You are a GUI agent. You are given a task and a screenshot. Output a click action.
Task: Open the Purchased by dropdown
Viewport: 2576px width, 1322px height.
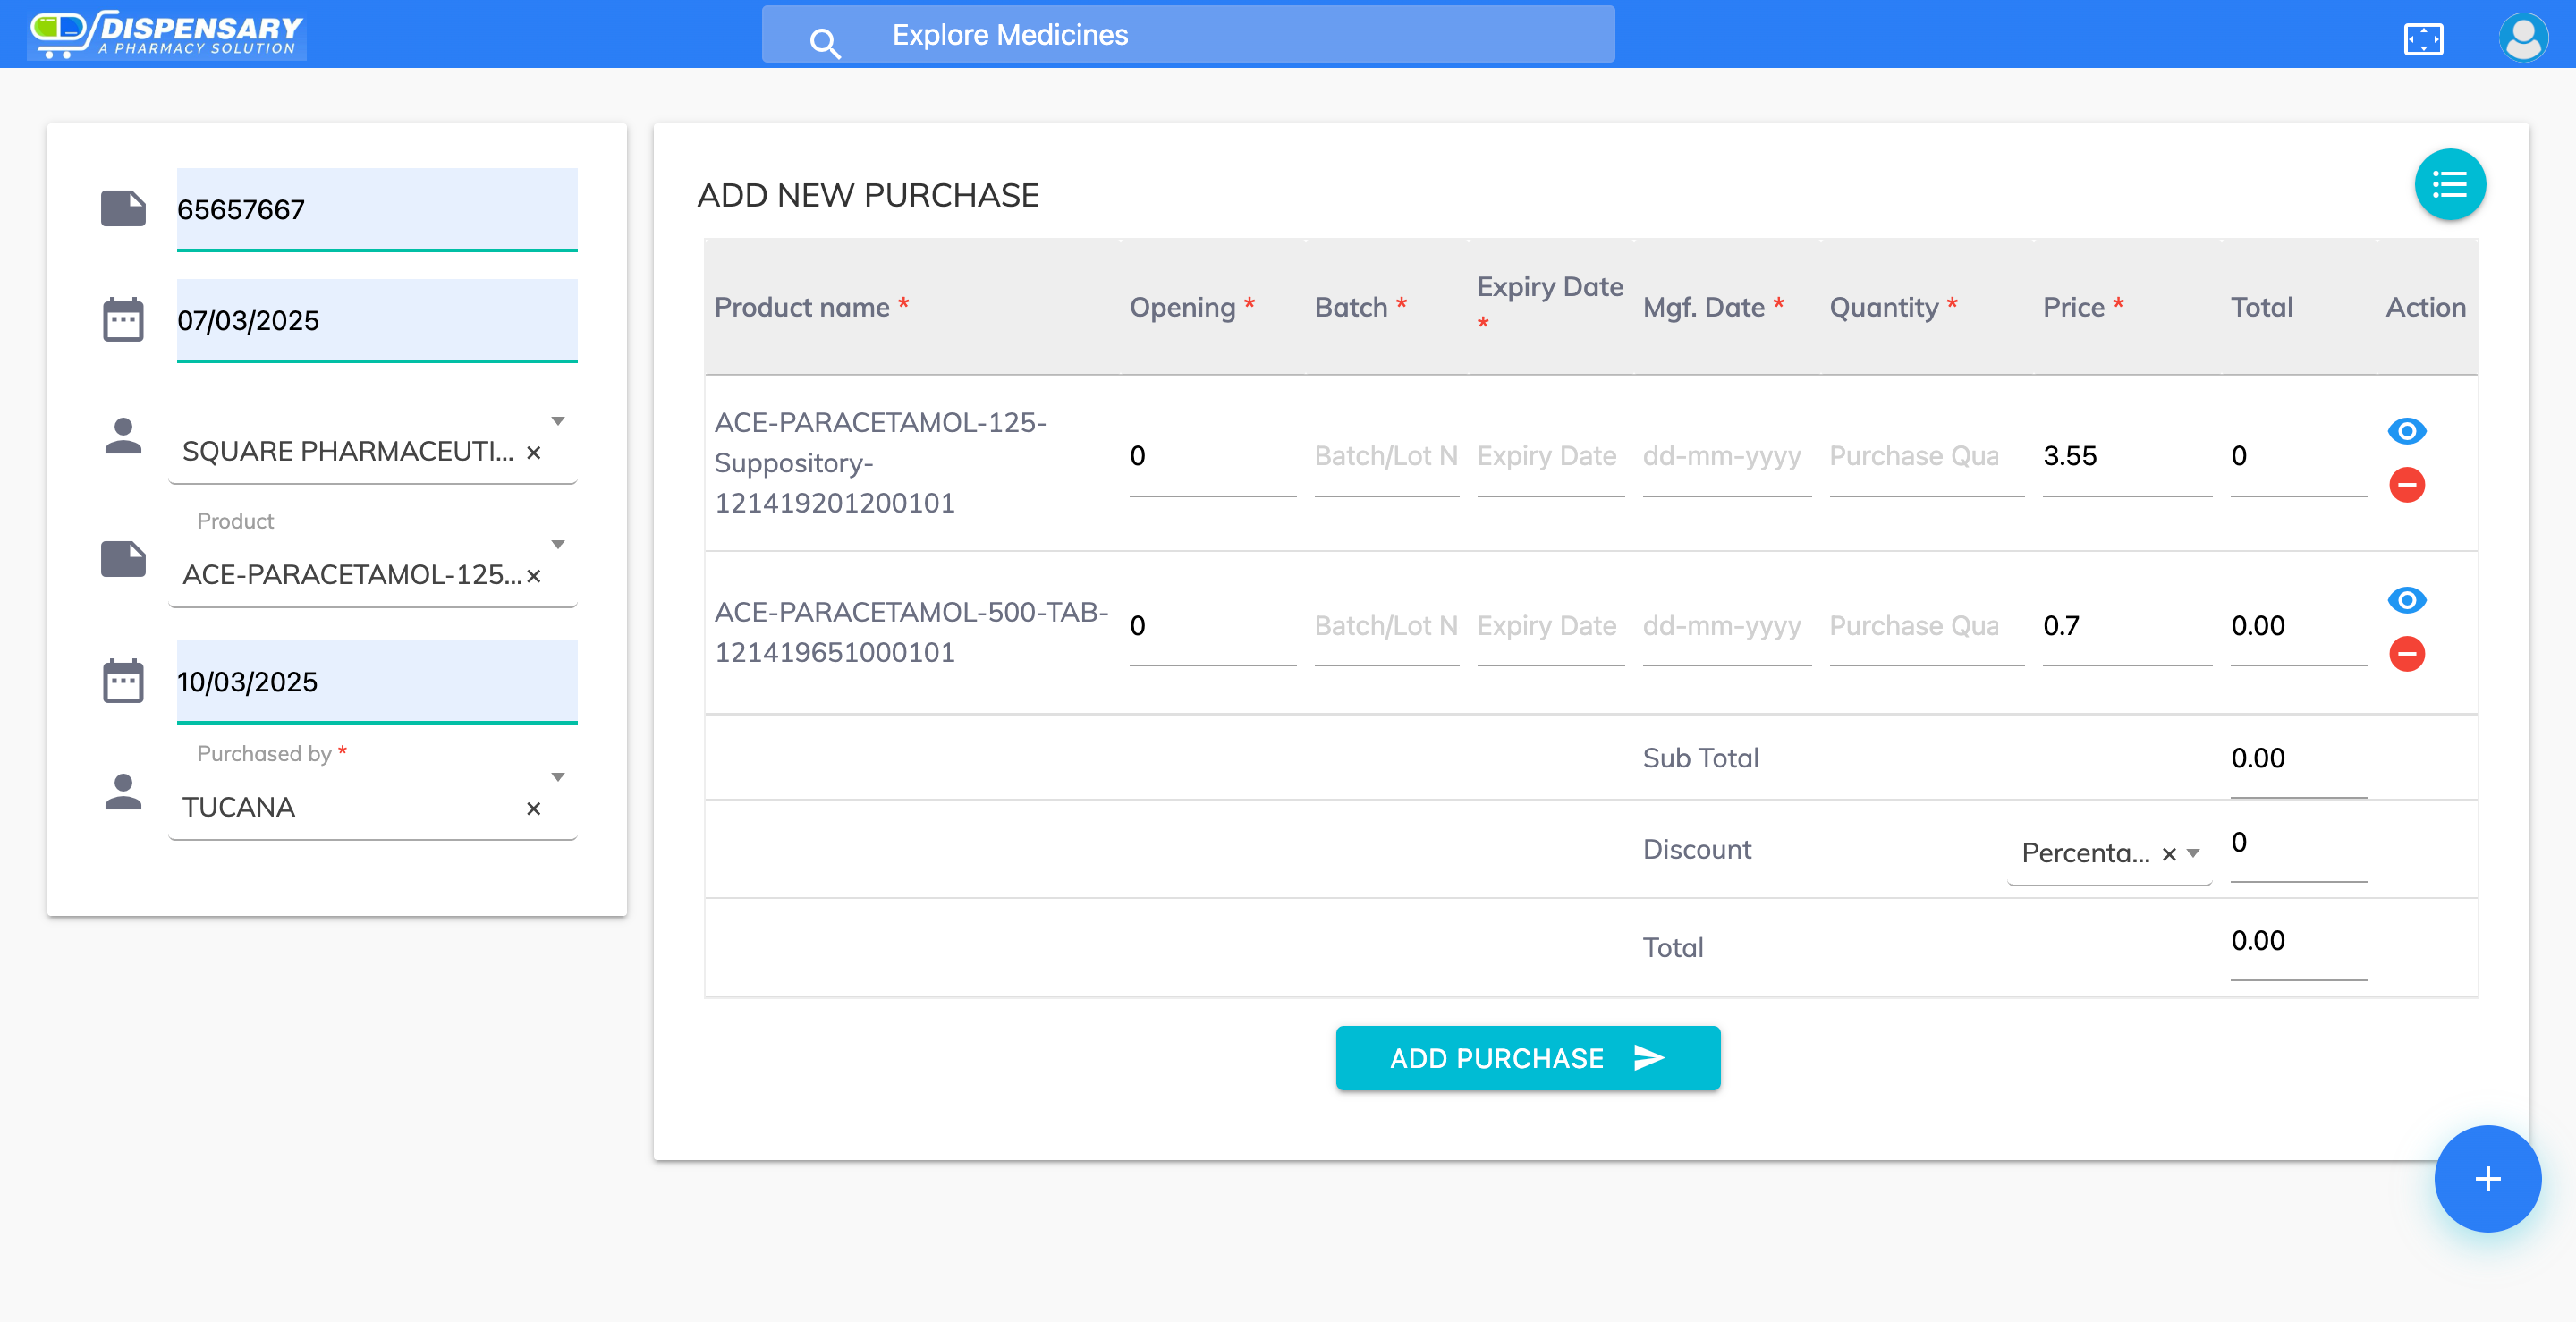pyautogui.click(x=558, y=777)
